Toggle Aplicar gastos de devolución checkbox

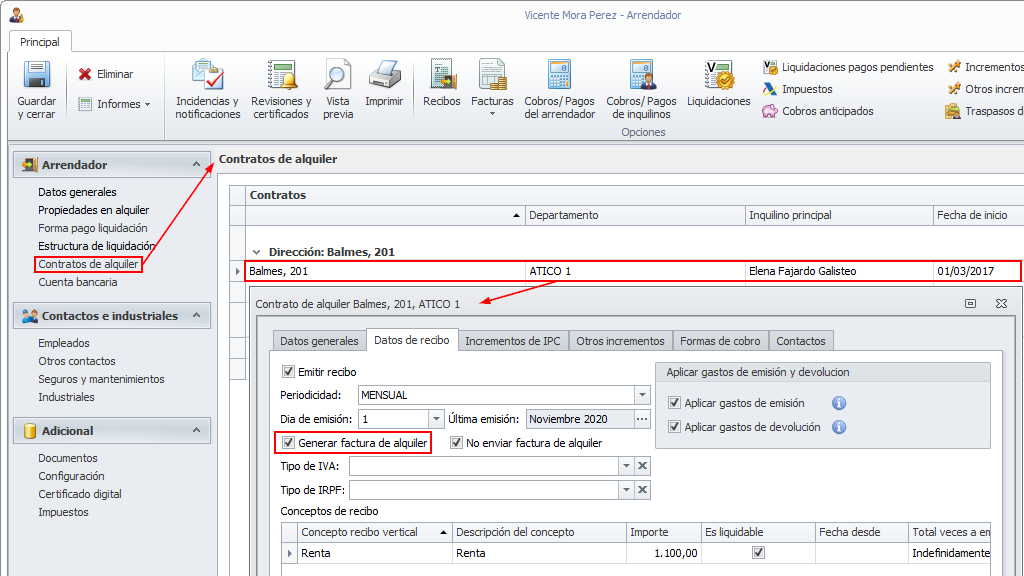(x=675, y=427)
